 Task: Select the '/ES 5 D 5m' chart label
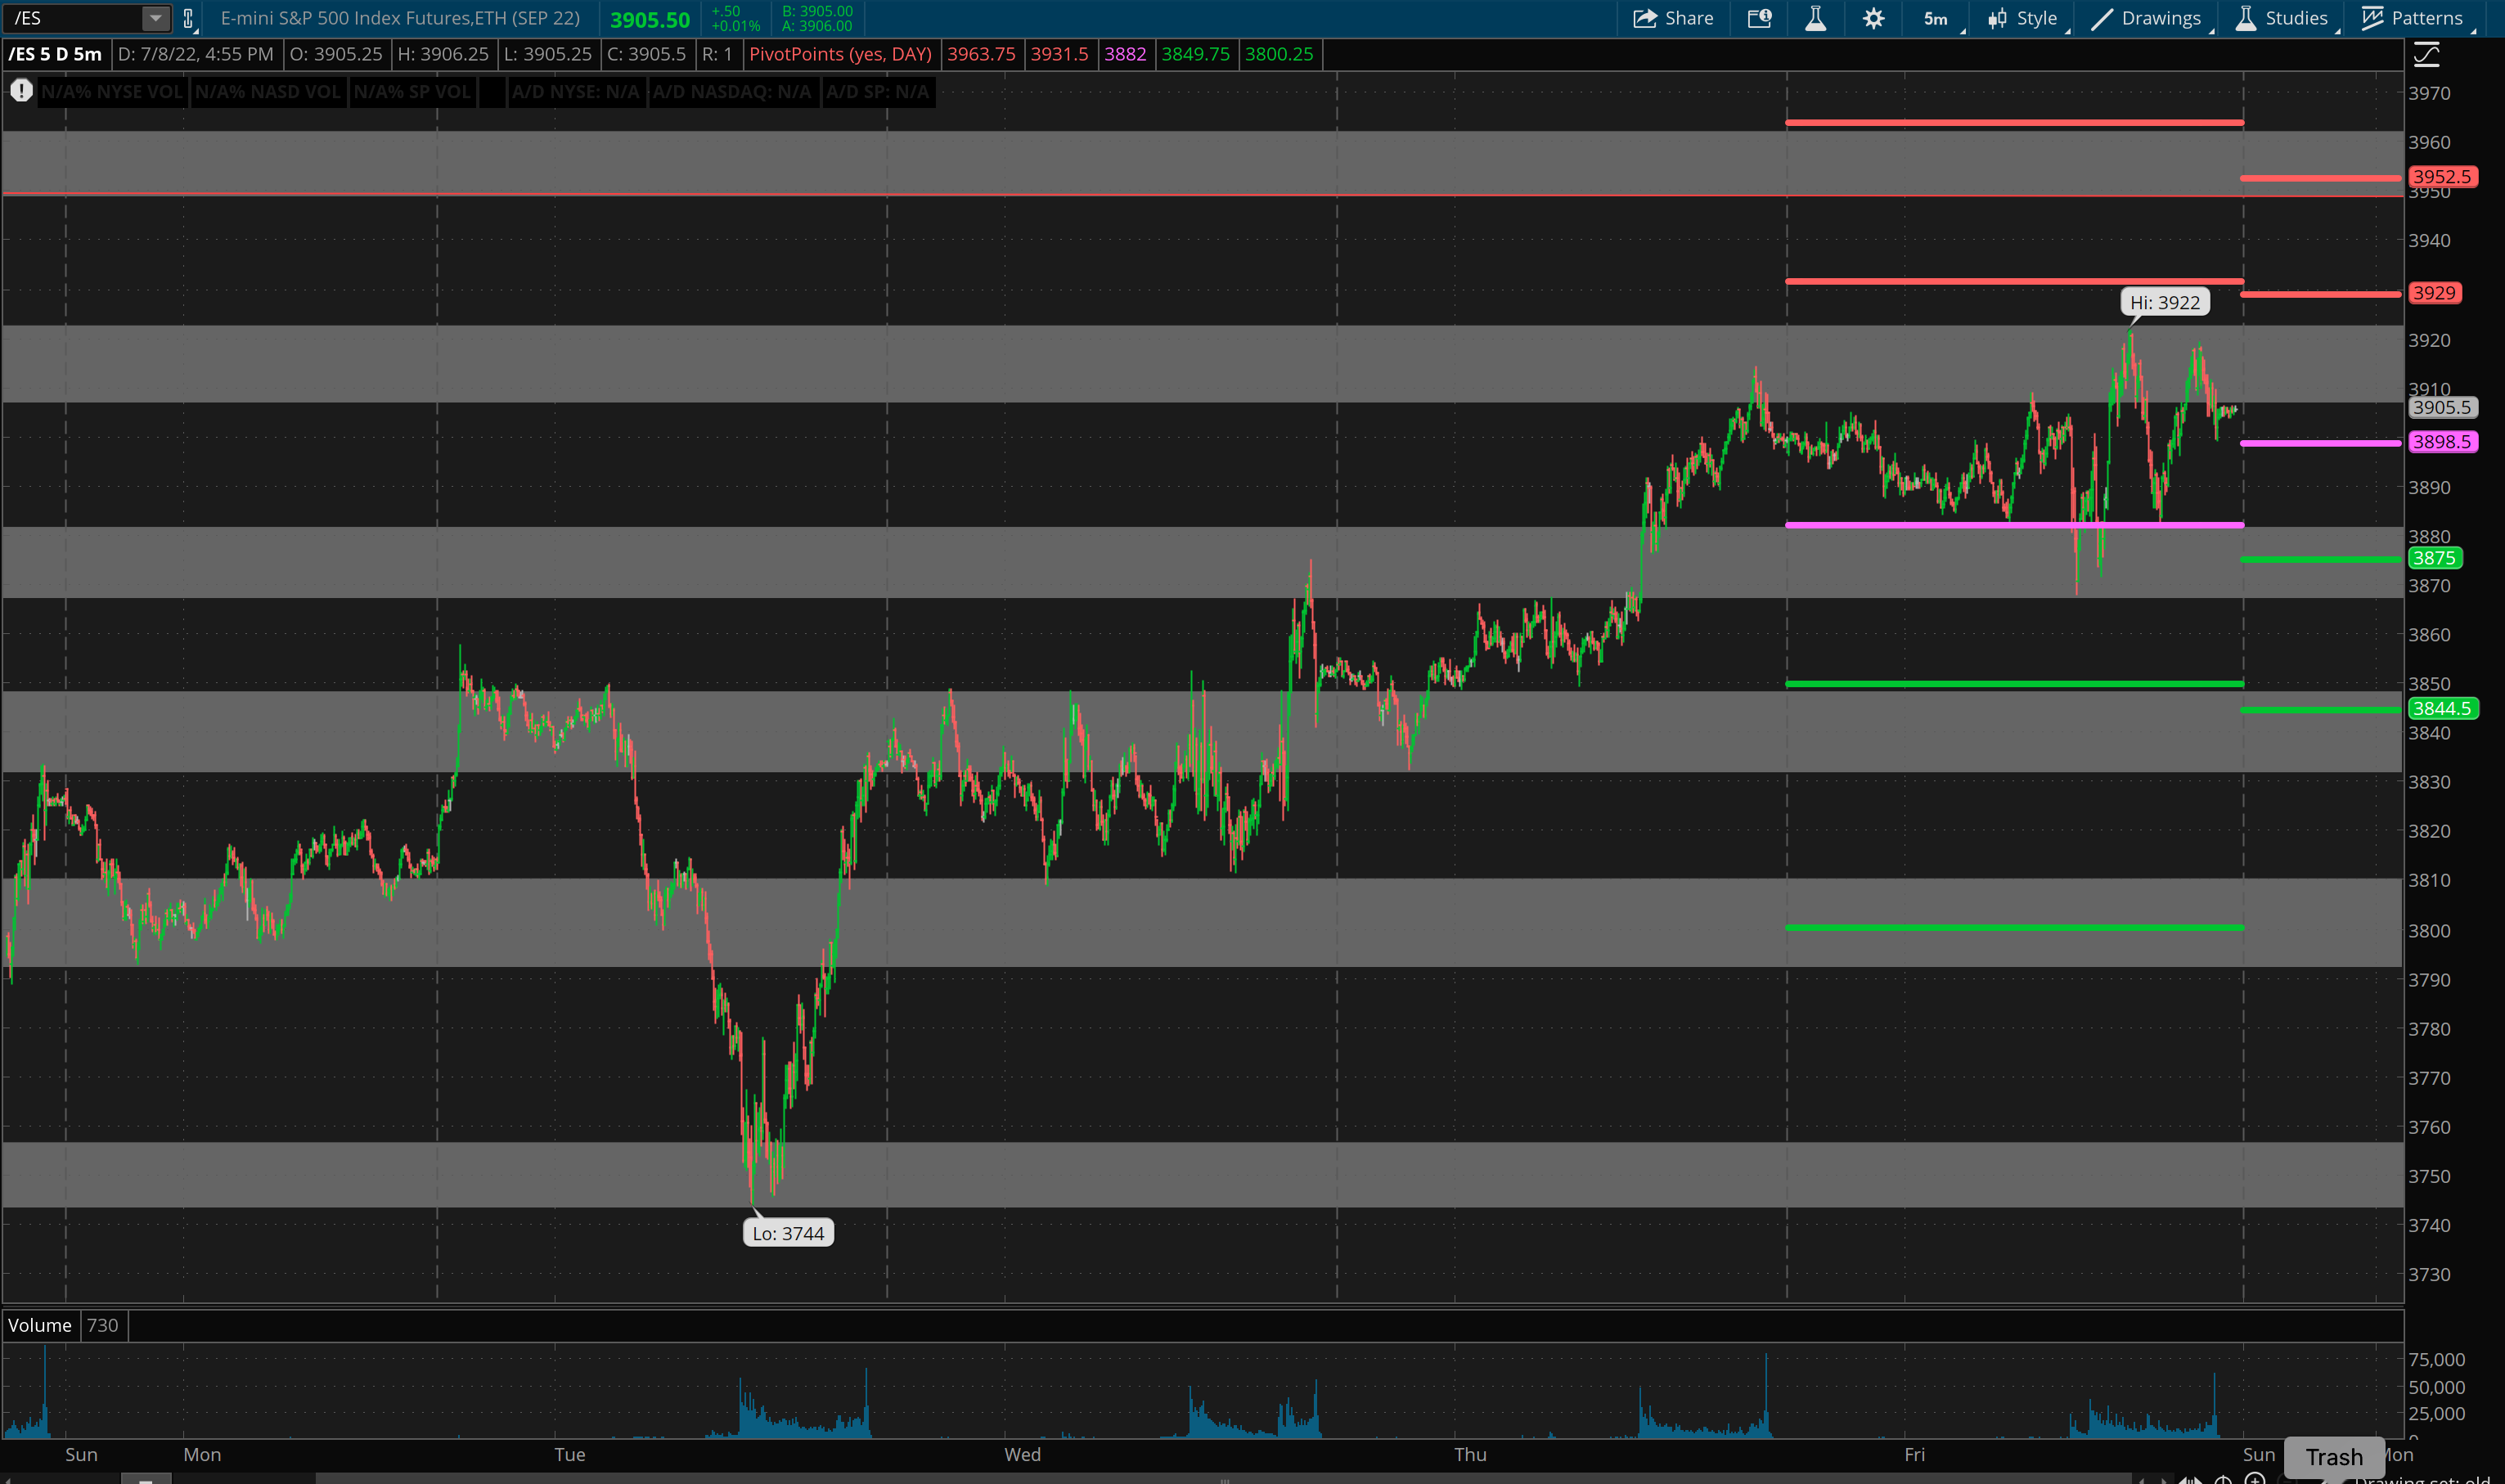click(x=56, y=54)
